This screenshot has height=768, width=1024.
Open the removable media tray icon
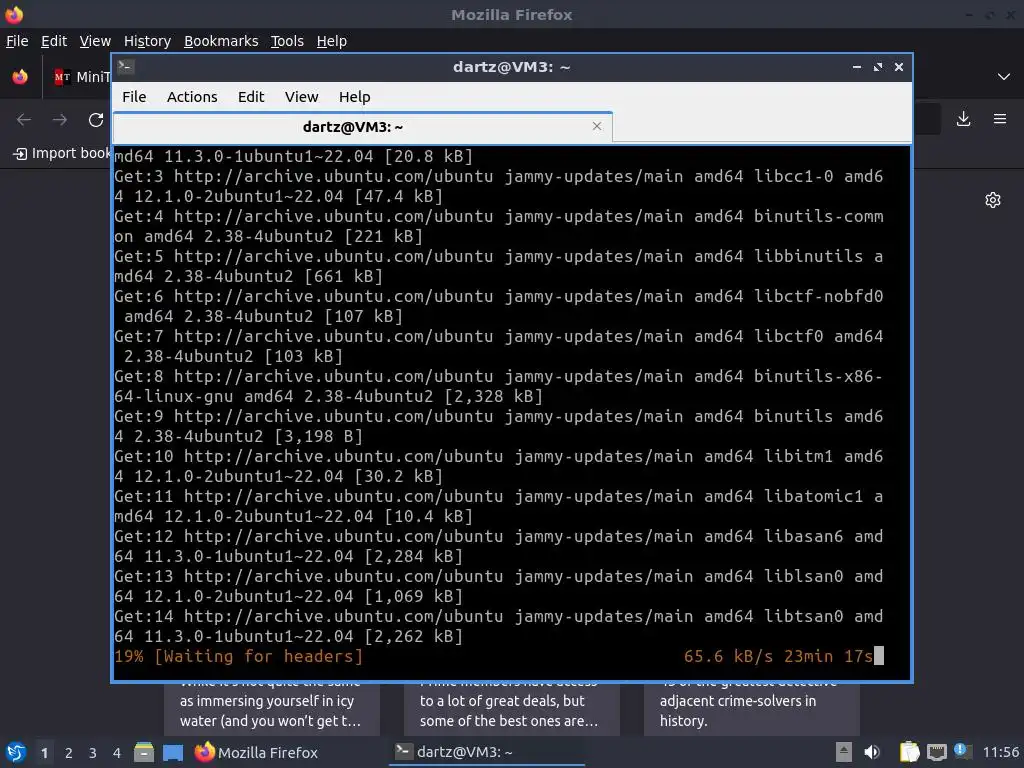click(843, 752)
